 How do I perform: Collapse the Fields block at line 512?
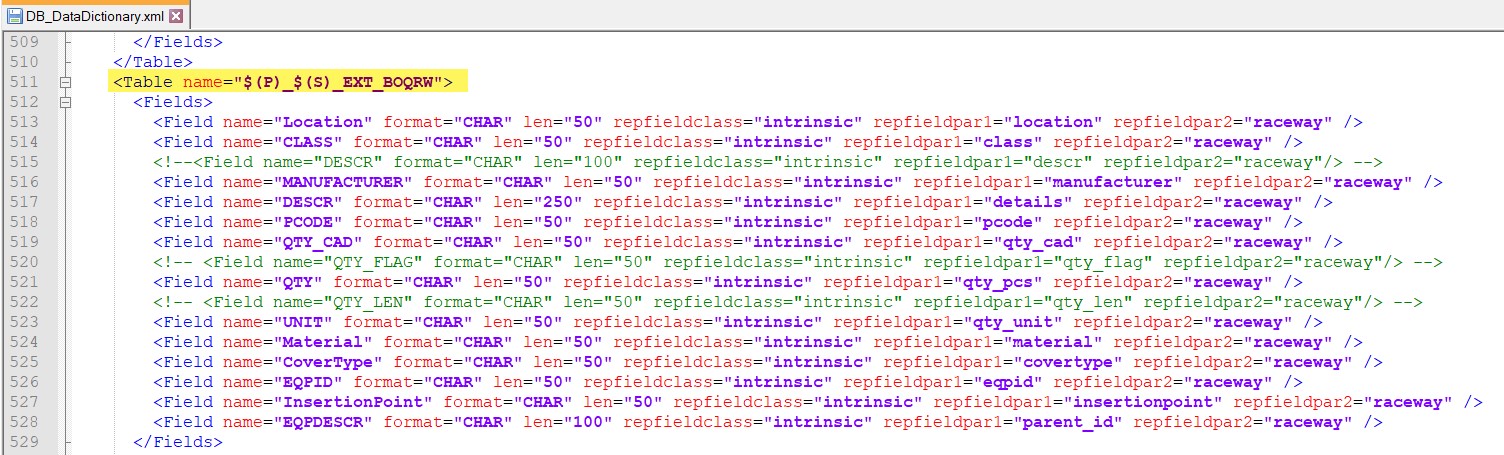coord(66,102)
